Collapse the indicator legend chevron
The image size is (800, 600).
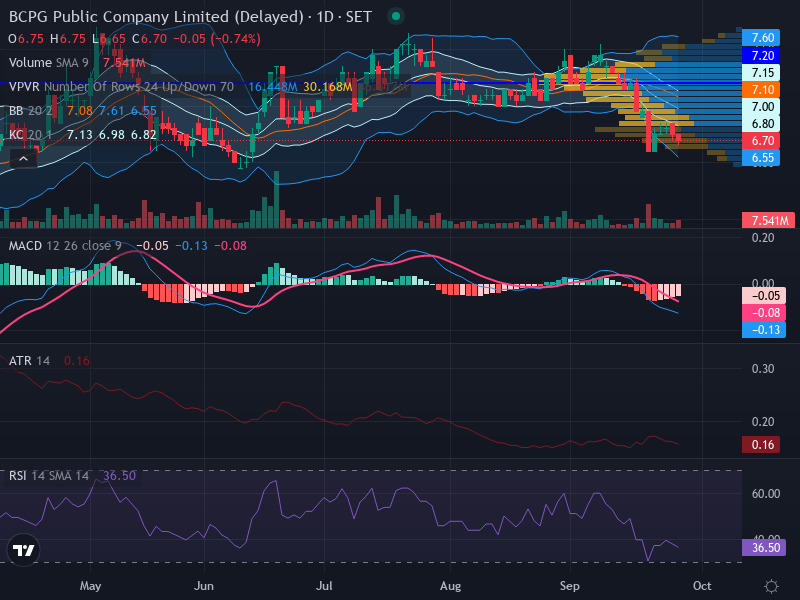point(23,159)
